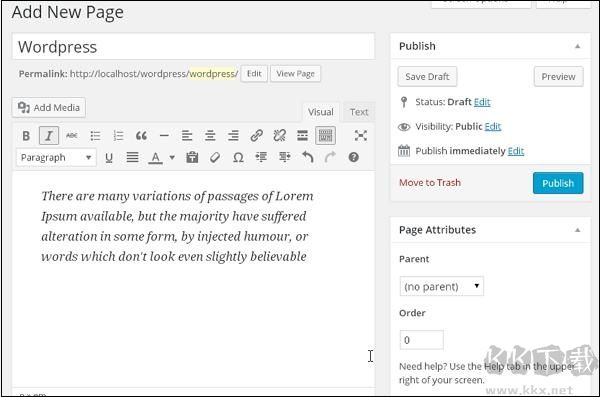This screenshot has height=397, width=600.
Task: Insert a horizontal line
Action: (x=164, y=136)
